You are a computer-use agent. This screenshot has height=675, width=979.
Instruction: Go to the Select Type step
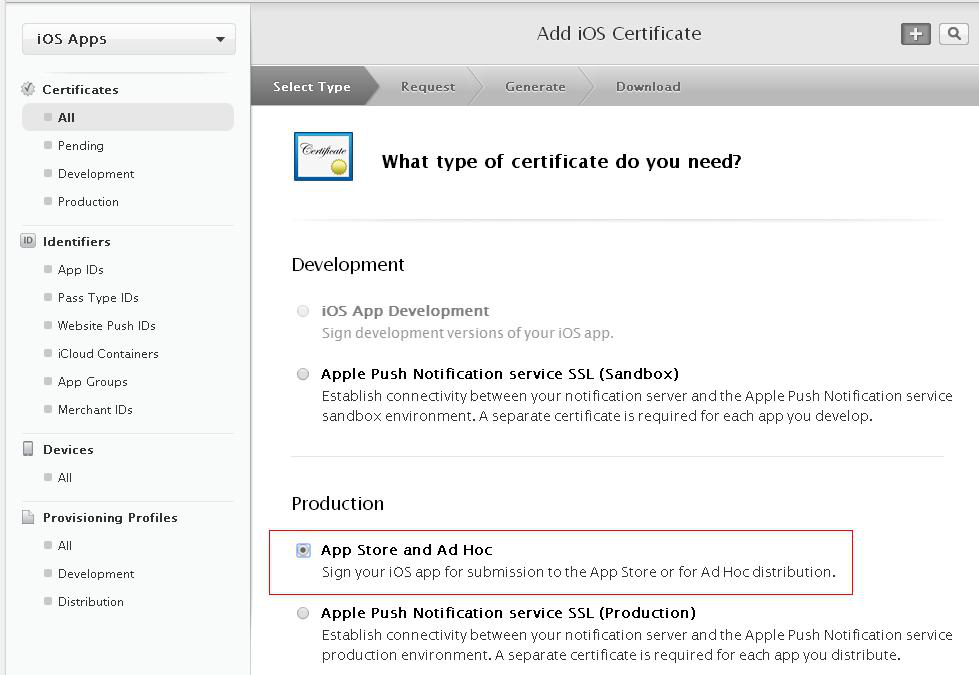pos(312,87)
